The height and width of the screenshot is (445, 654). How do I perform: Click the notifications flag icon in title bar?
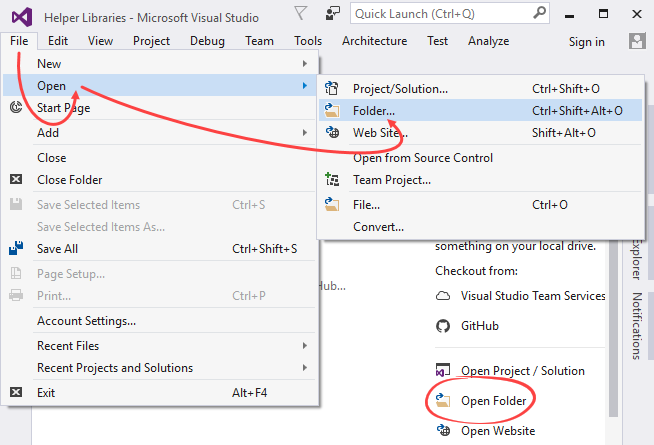[300, 13]
